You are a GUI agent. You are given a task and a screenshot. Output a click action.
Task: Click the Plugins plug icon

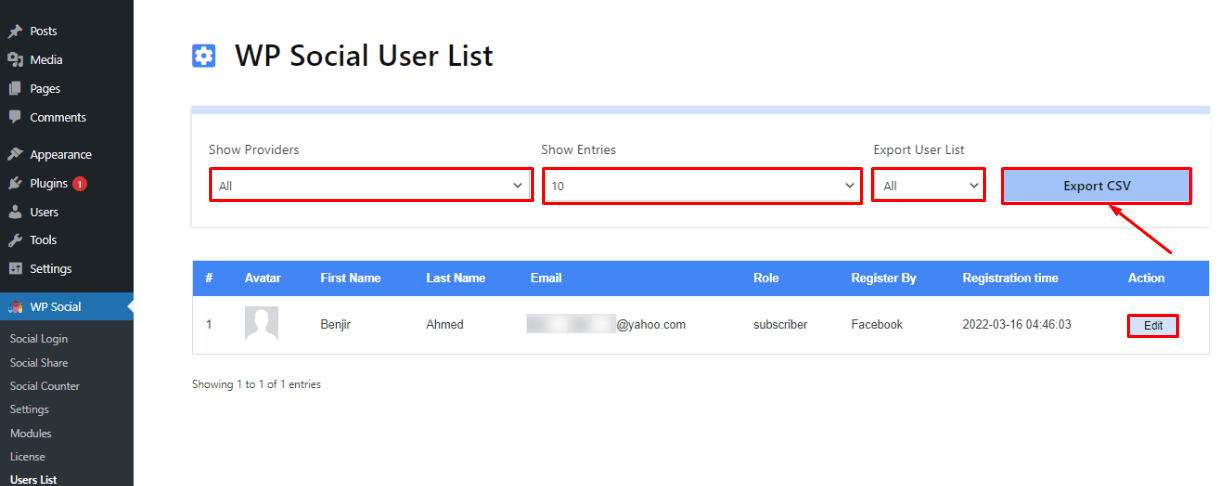click(15, 184)
